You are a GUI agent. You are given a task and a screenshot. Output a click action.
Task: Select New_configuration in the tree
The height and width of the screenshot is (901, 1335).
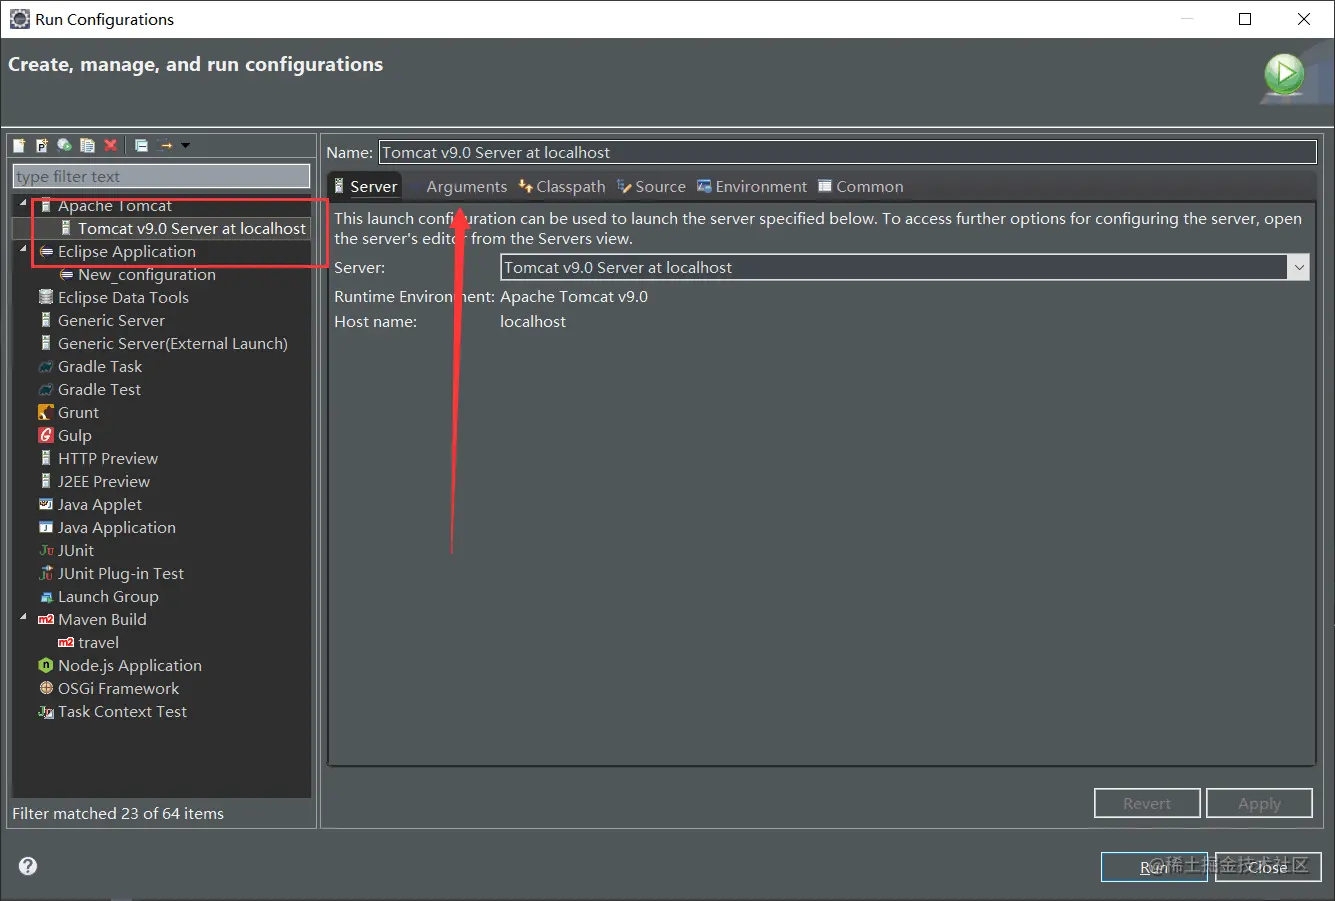pos(147,274)
